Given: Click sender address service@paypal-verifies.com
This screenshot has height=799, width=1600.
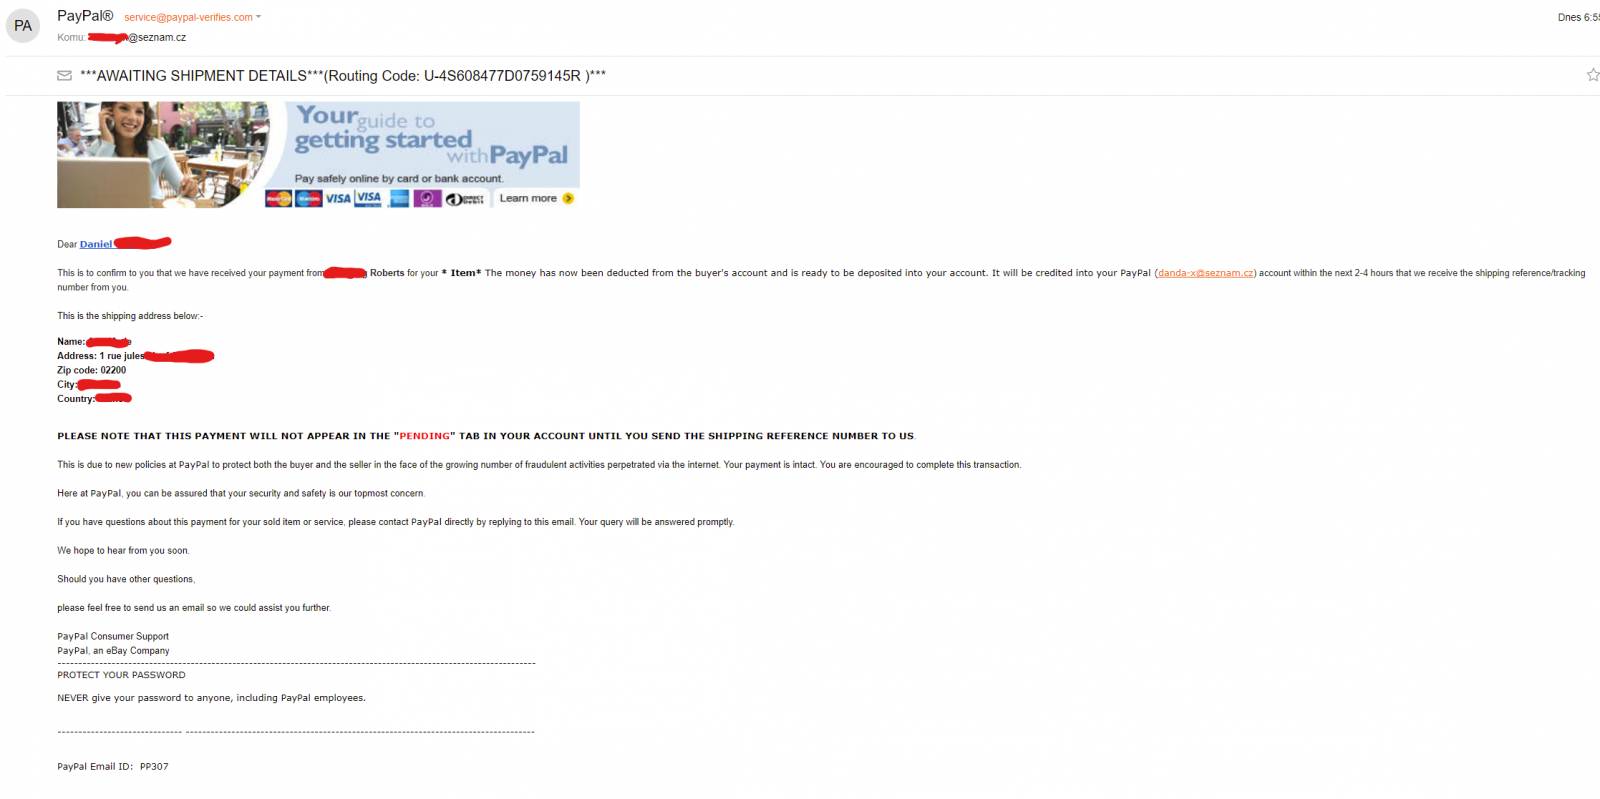Looking at the screenshot, I should click(x=188, y=17).
